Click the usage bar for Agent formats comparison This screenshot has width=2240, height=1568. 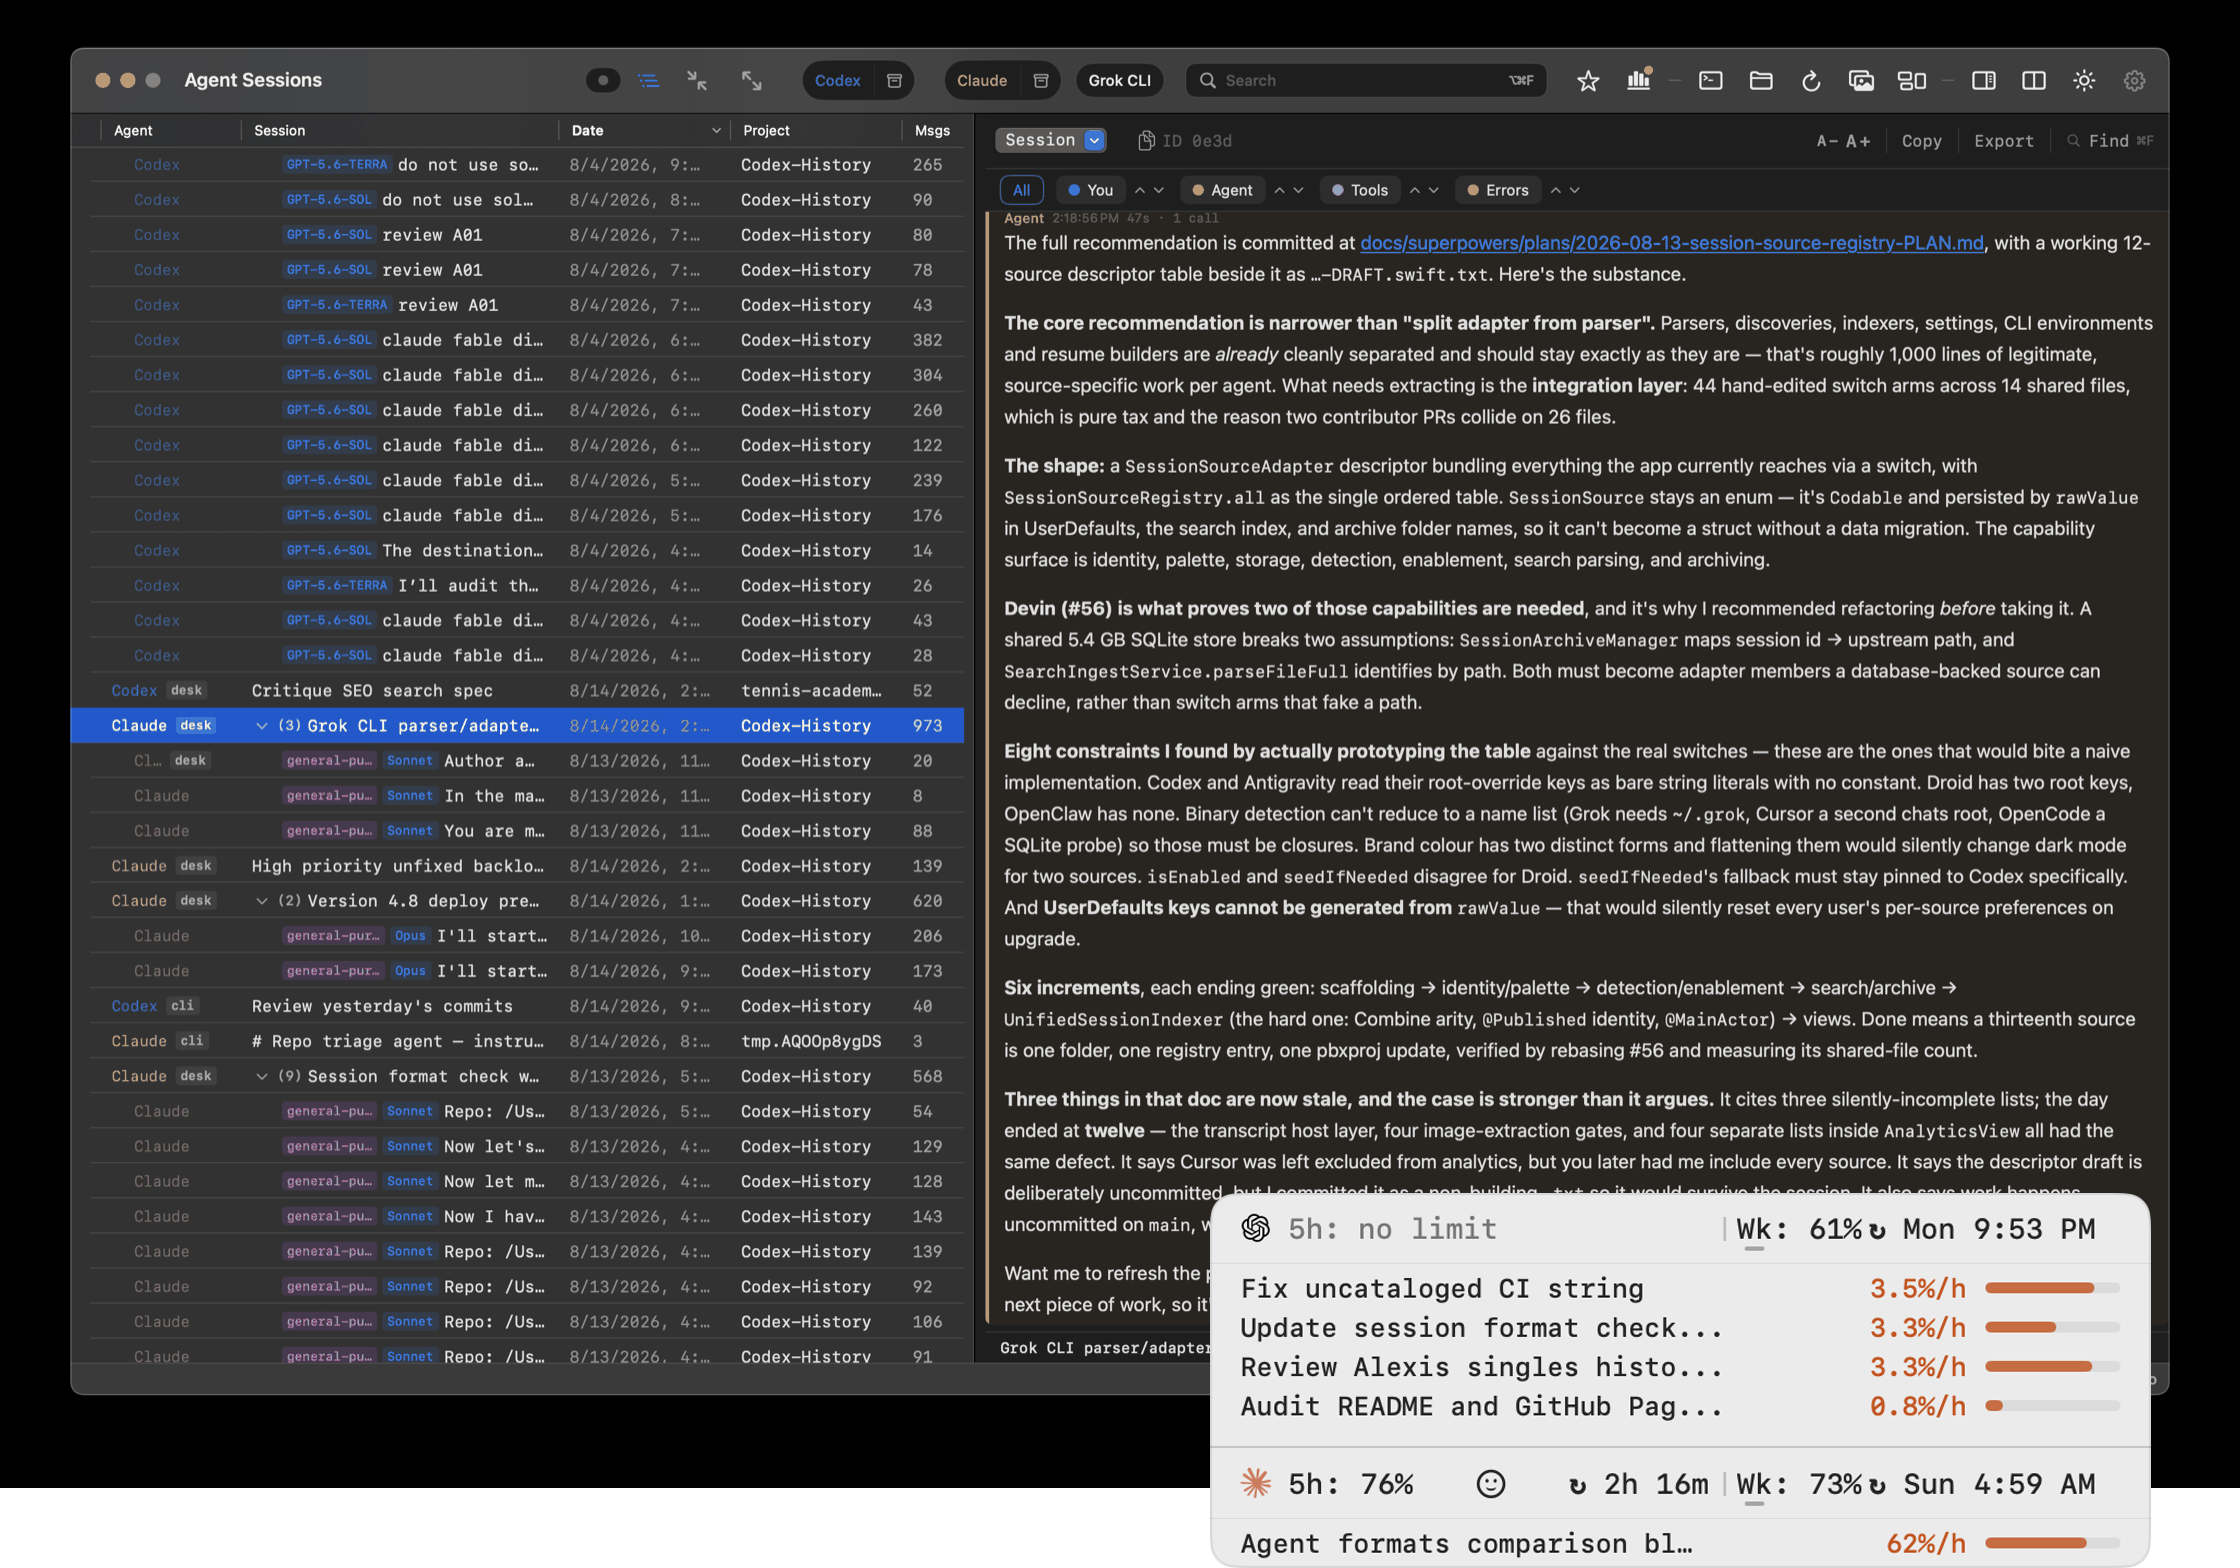2052,1543
